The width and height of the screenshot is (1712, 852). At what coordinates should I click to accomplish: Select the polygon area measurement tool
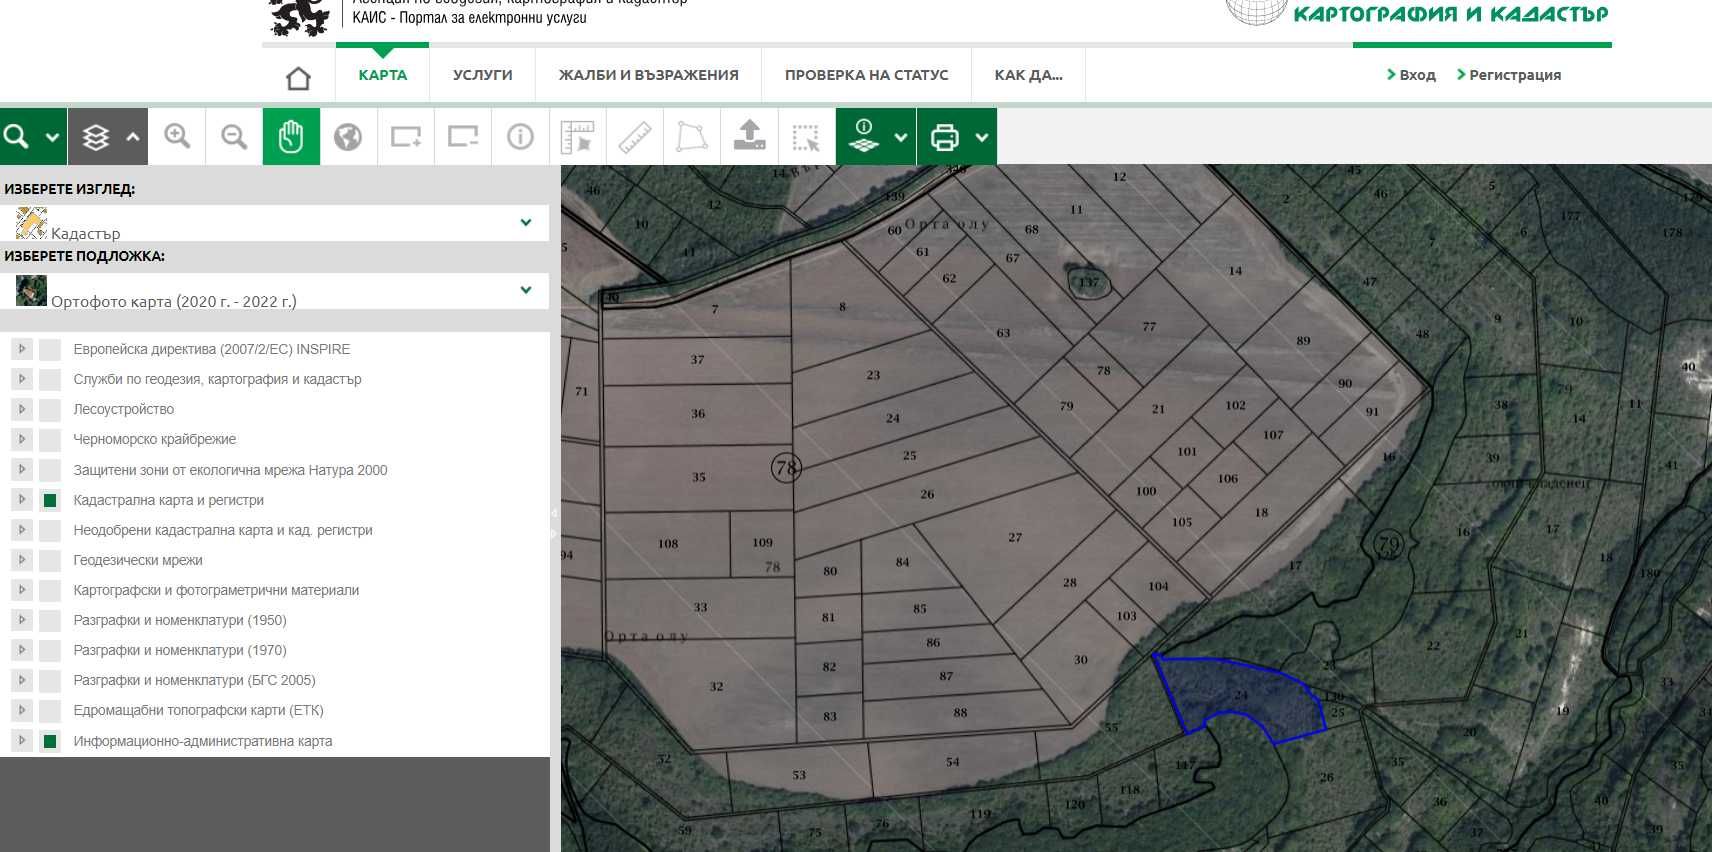coord(692,137)
